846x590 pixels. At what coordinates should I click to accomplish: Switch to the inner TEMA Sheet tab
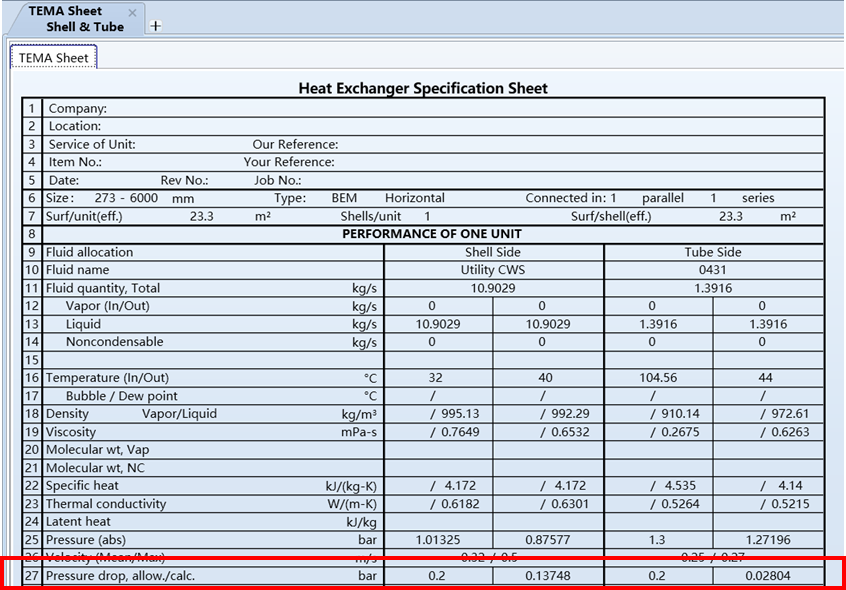pos(53,58)
